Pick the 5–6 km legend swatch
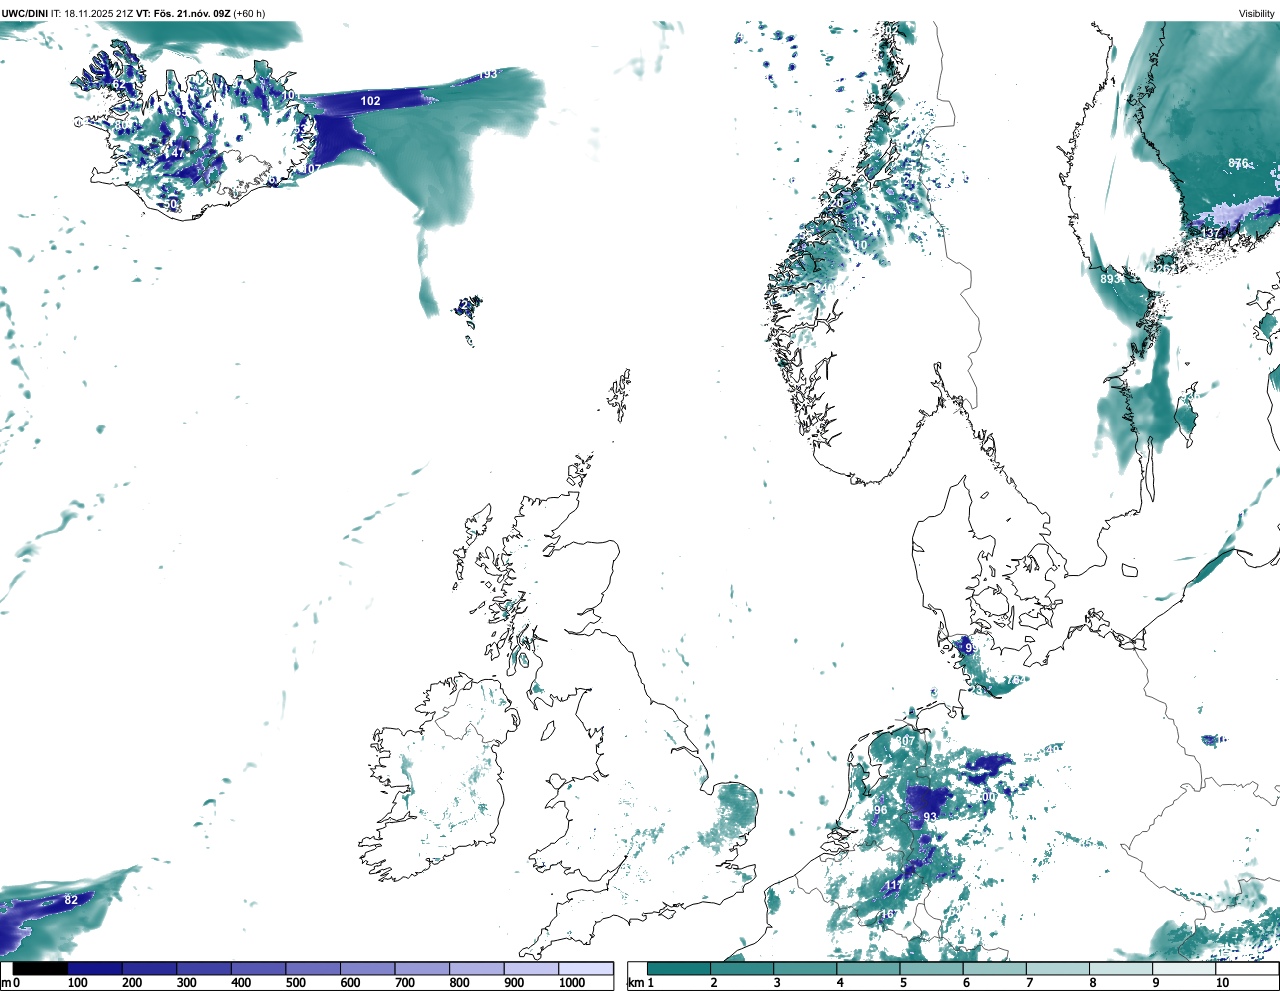1280x991 pixels. (x=933, y=968)
